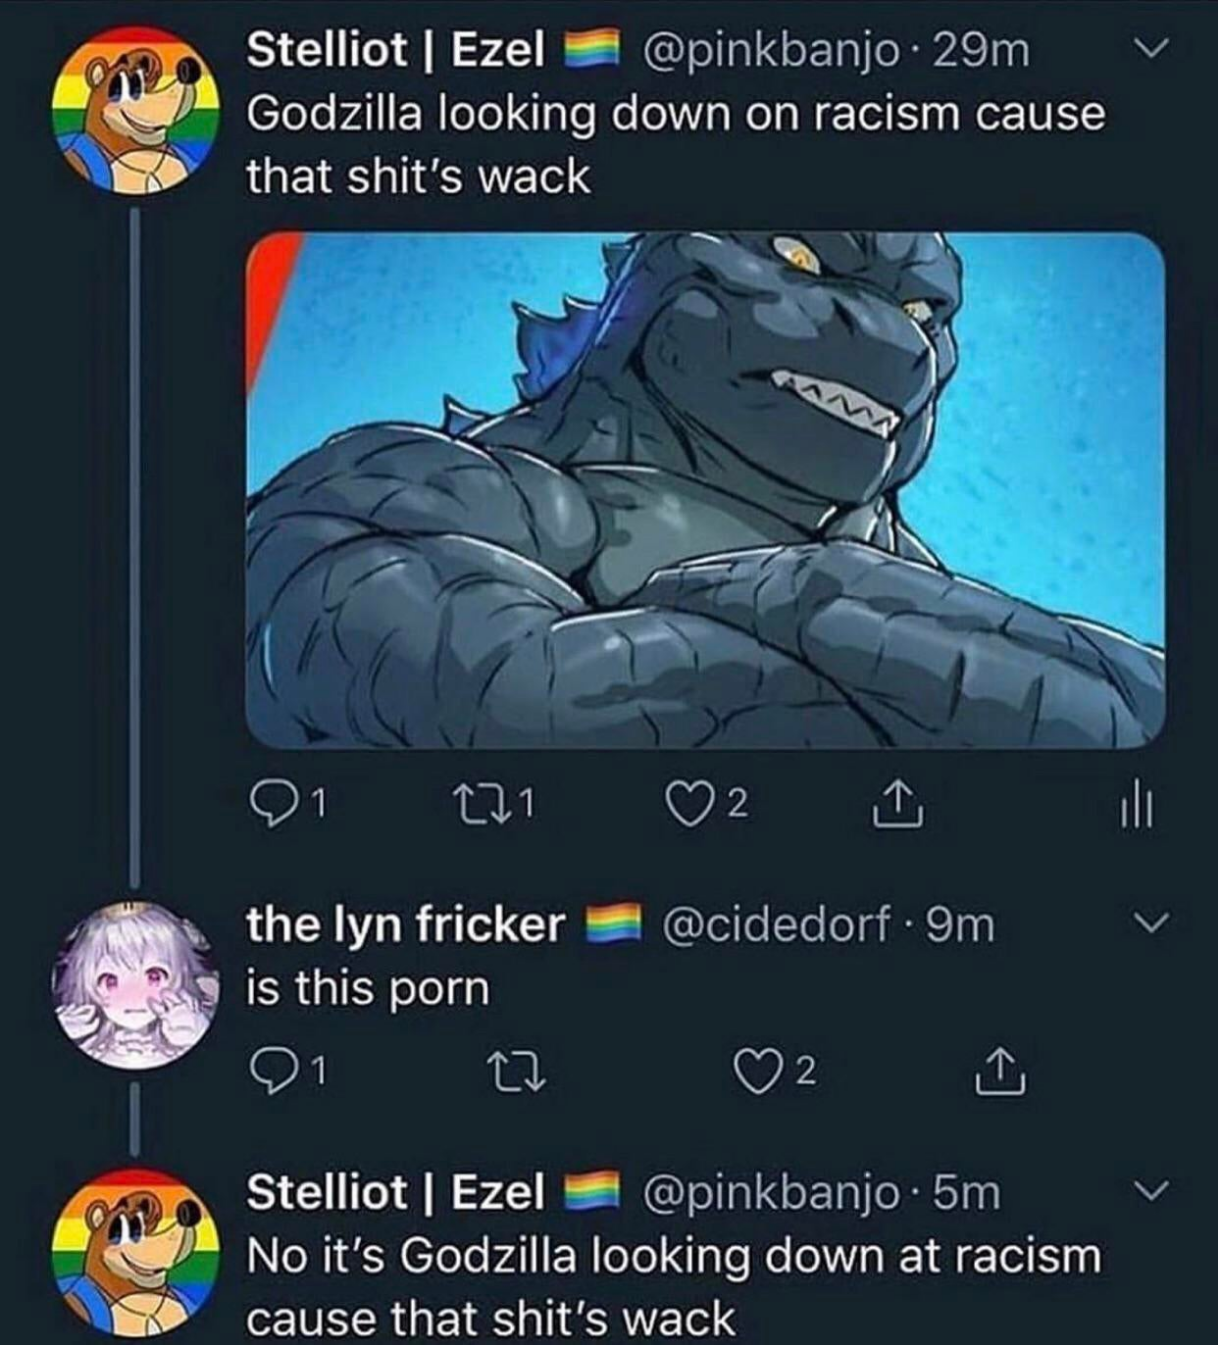Open the Godzilla artwork image

coord(705,490)
